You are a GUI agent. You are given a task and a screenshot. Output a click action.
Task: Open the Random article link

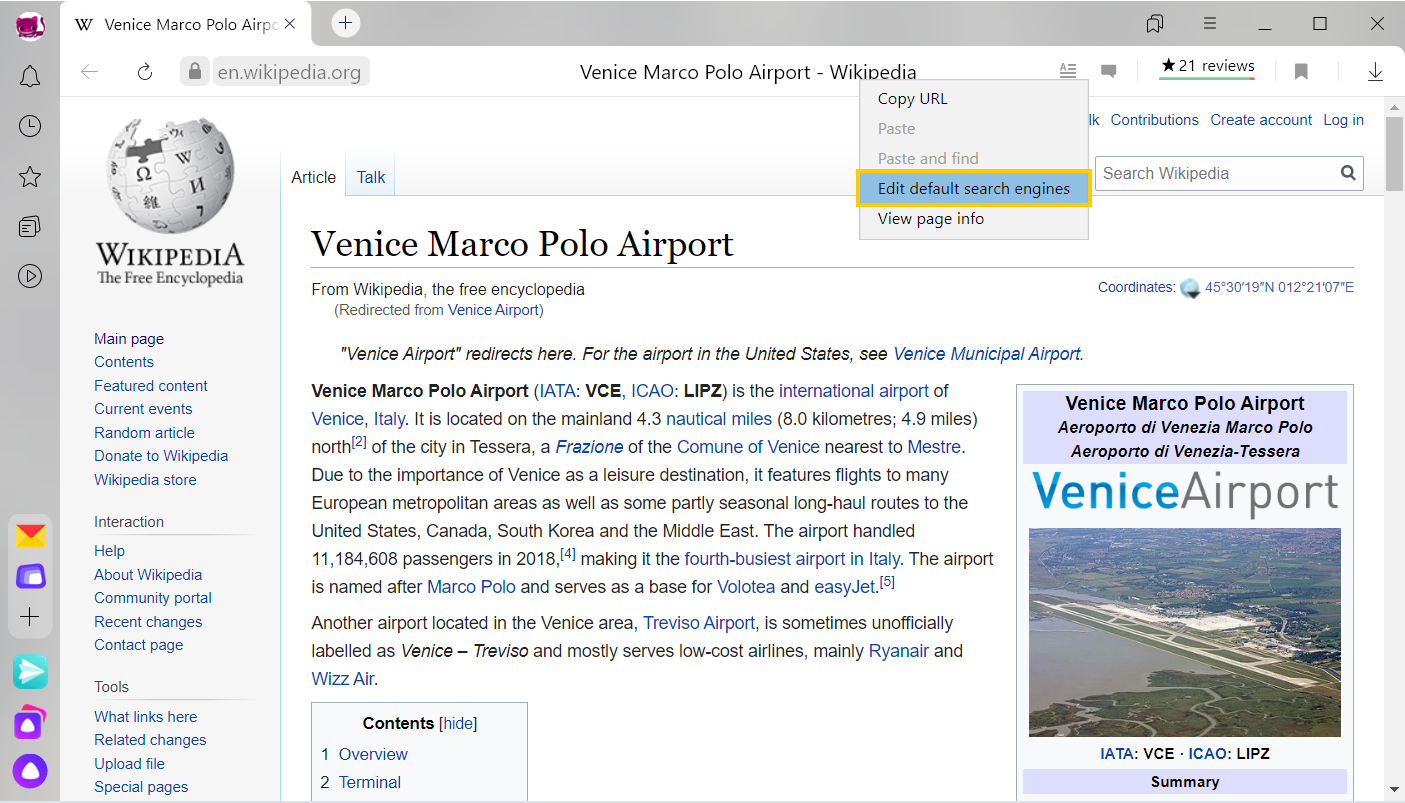(144, 432)
